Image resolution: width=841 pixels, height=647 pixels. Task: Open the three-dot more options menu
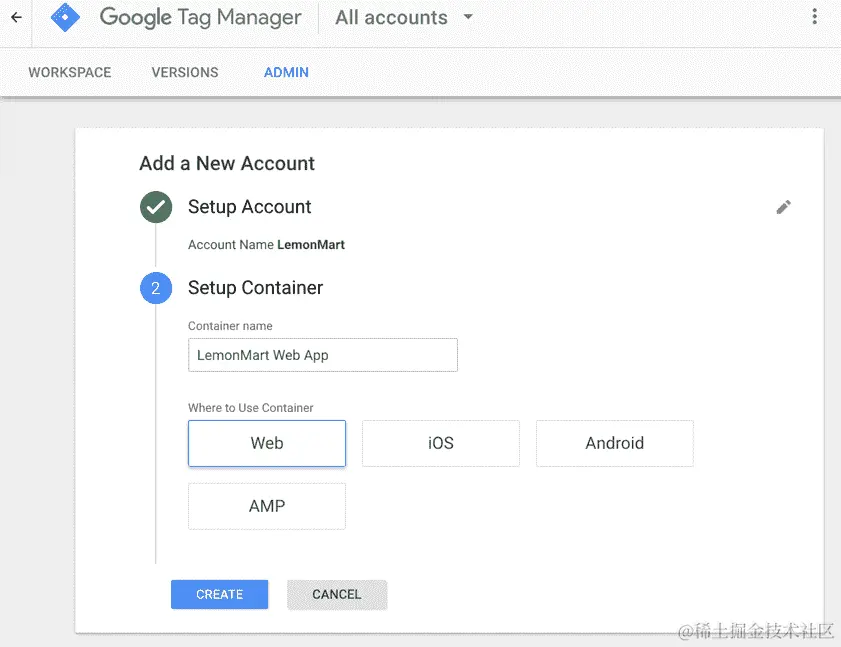[814, 17]
